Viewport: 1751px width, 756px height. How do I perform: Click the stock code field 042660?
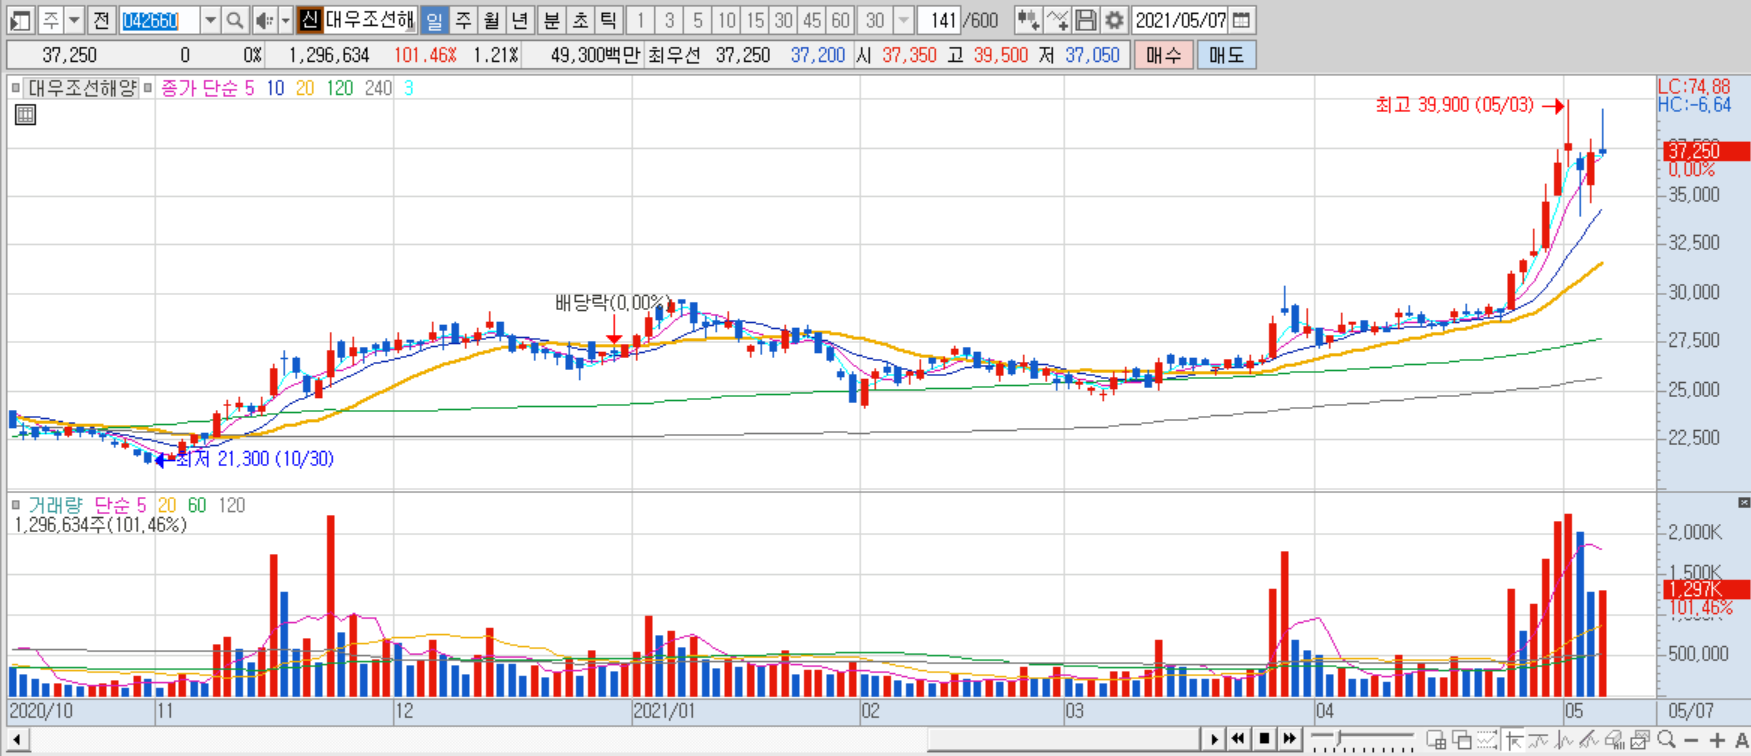click(x=159, y=20)
